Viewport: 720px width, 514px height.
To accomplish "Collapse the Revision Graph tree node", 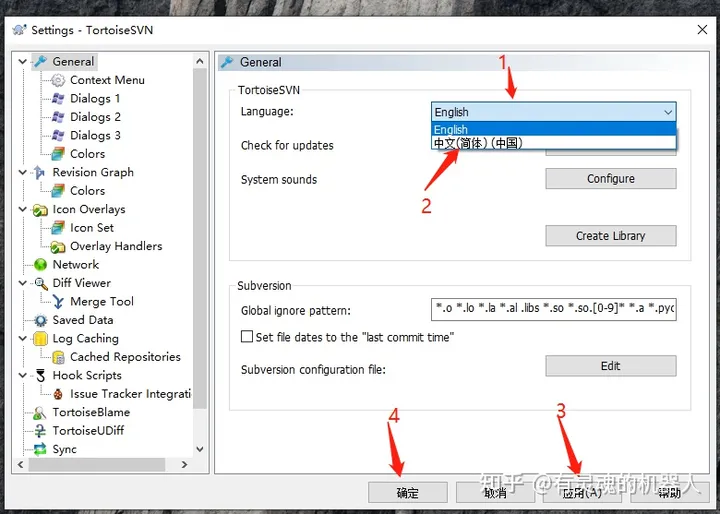I will click(x=24, y=173).
